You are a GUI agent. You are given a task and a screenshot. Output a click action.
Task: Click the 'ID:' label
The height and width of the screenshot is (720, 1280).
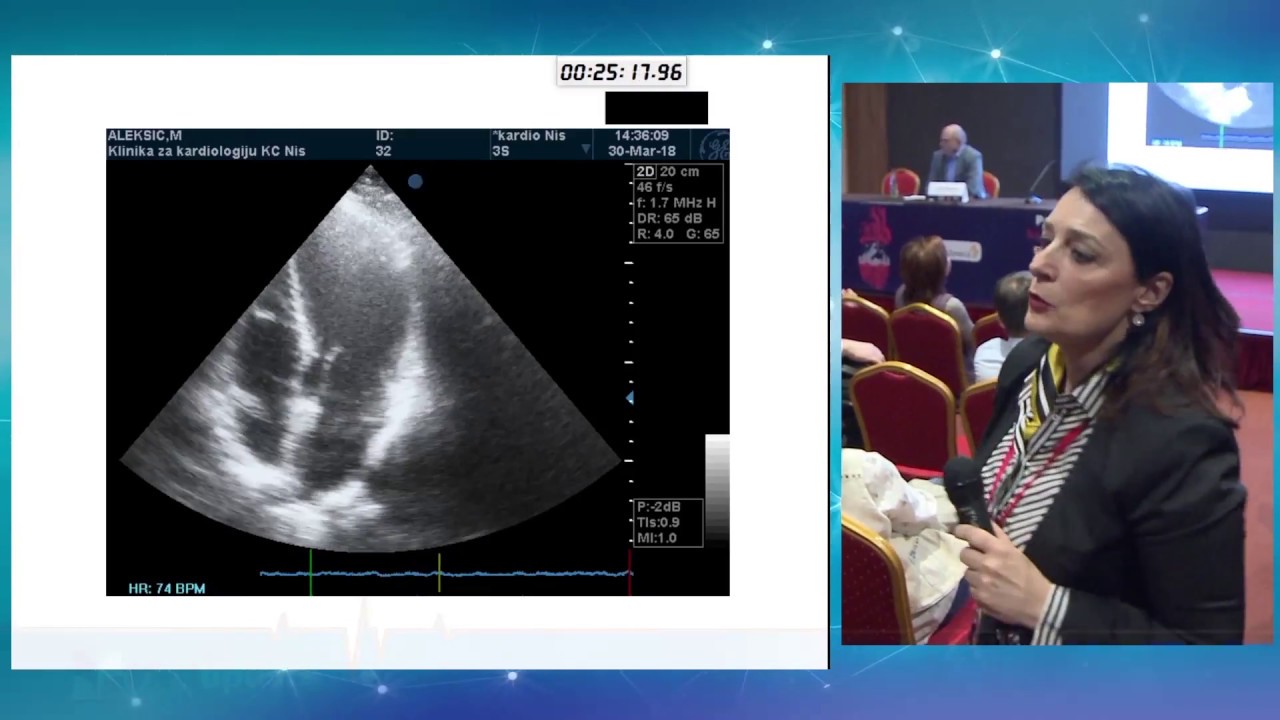[x=385, y=136]
